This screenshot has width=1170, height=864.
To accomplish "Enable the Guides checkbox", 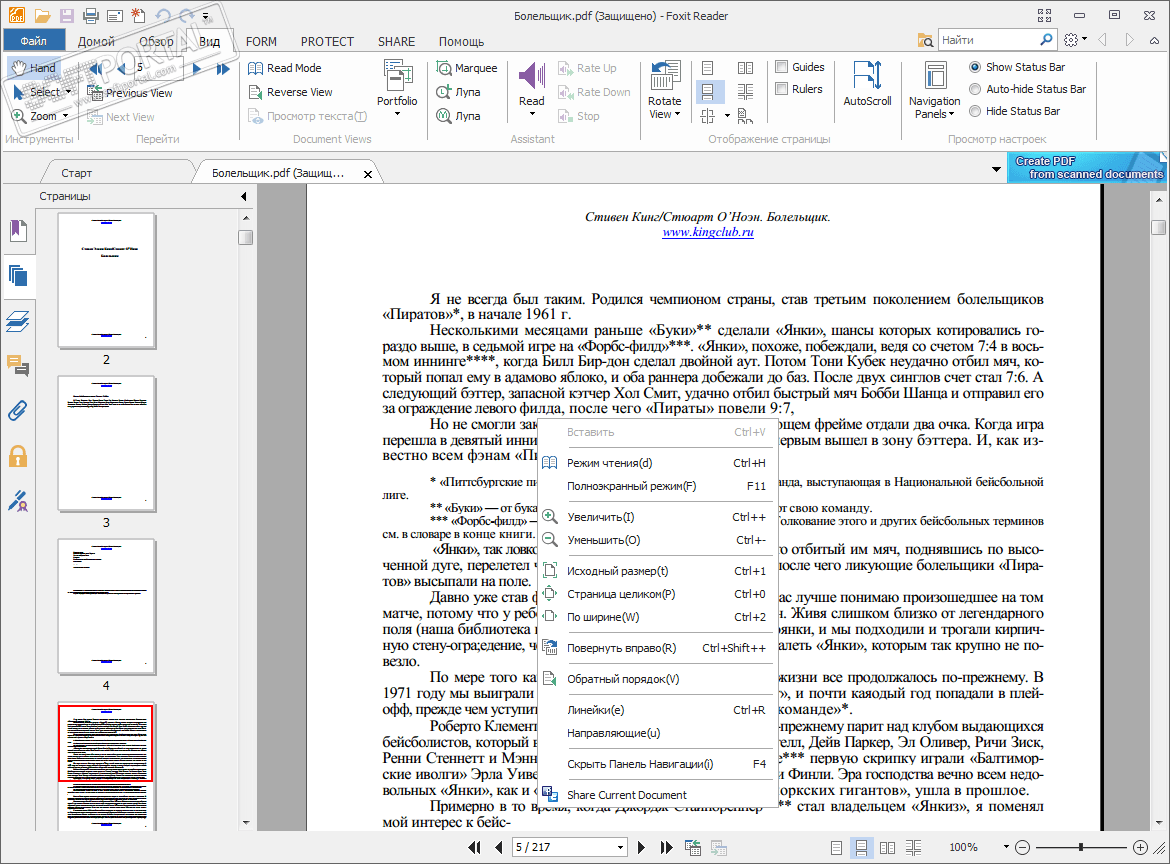I will pyautogui.click(x=782, y=67).
